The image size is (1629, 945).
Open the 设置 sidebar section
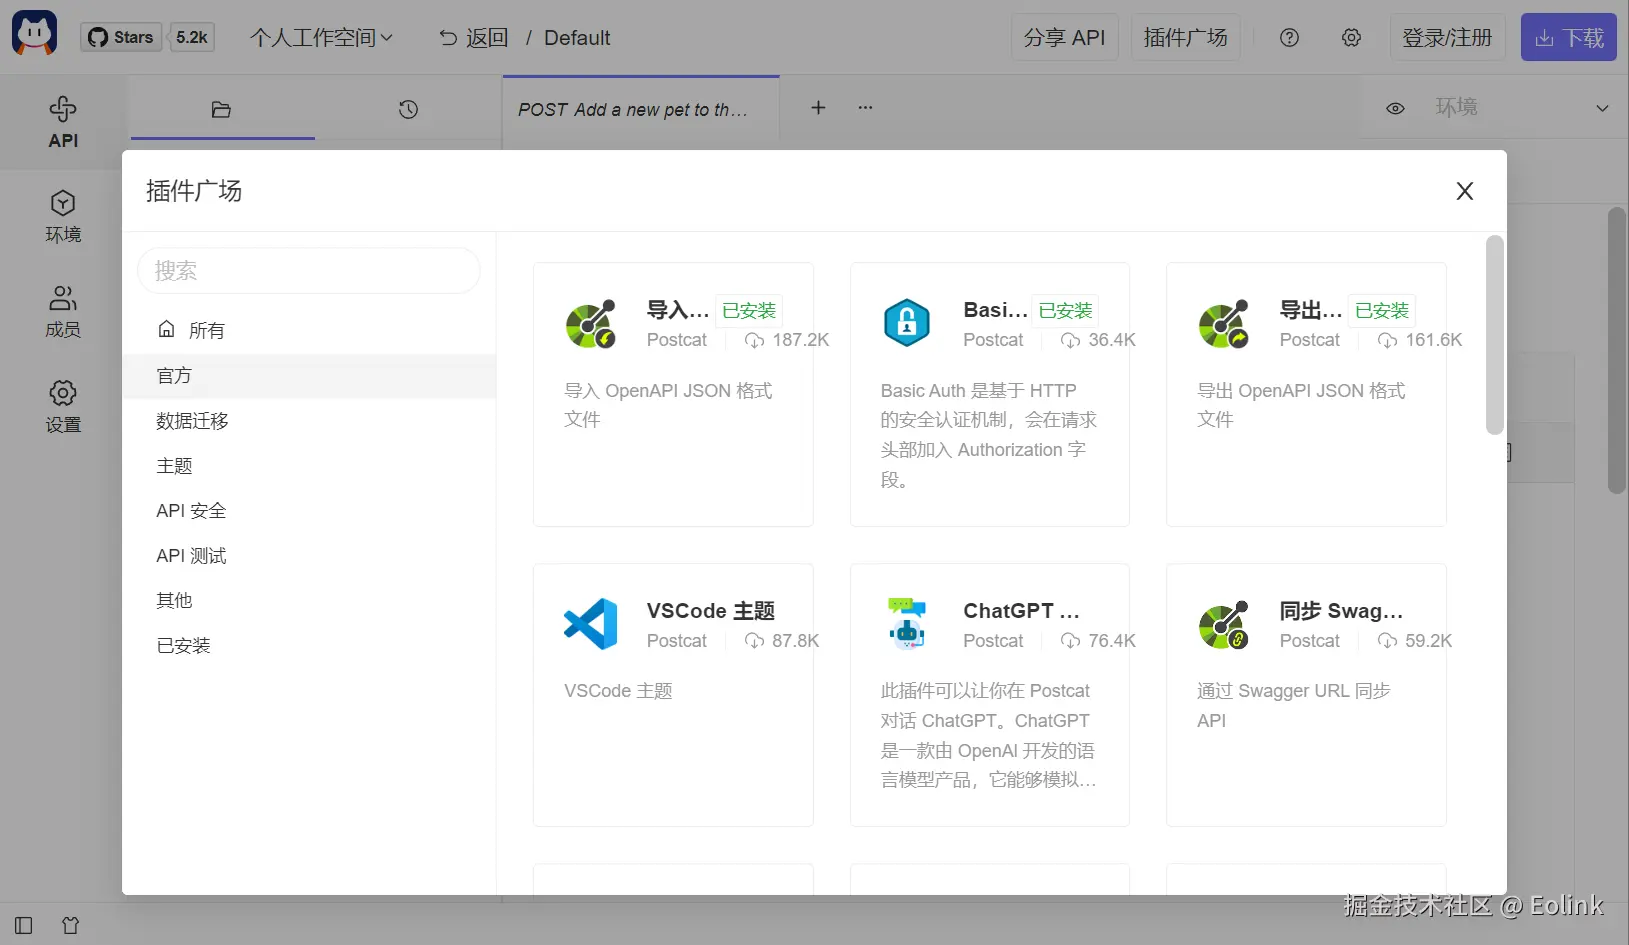pyautogui.click(x=63, y=407)
